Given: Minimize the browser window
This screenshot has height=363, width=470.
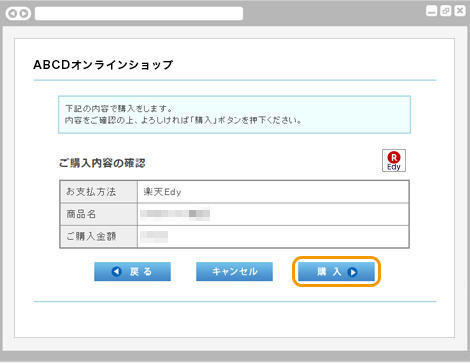Looking at the screenshot, I should 431,11.
